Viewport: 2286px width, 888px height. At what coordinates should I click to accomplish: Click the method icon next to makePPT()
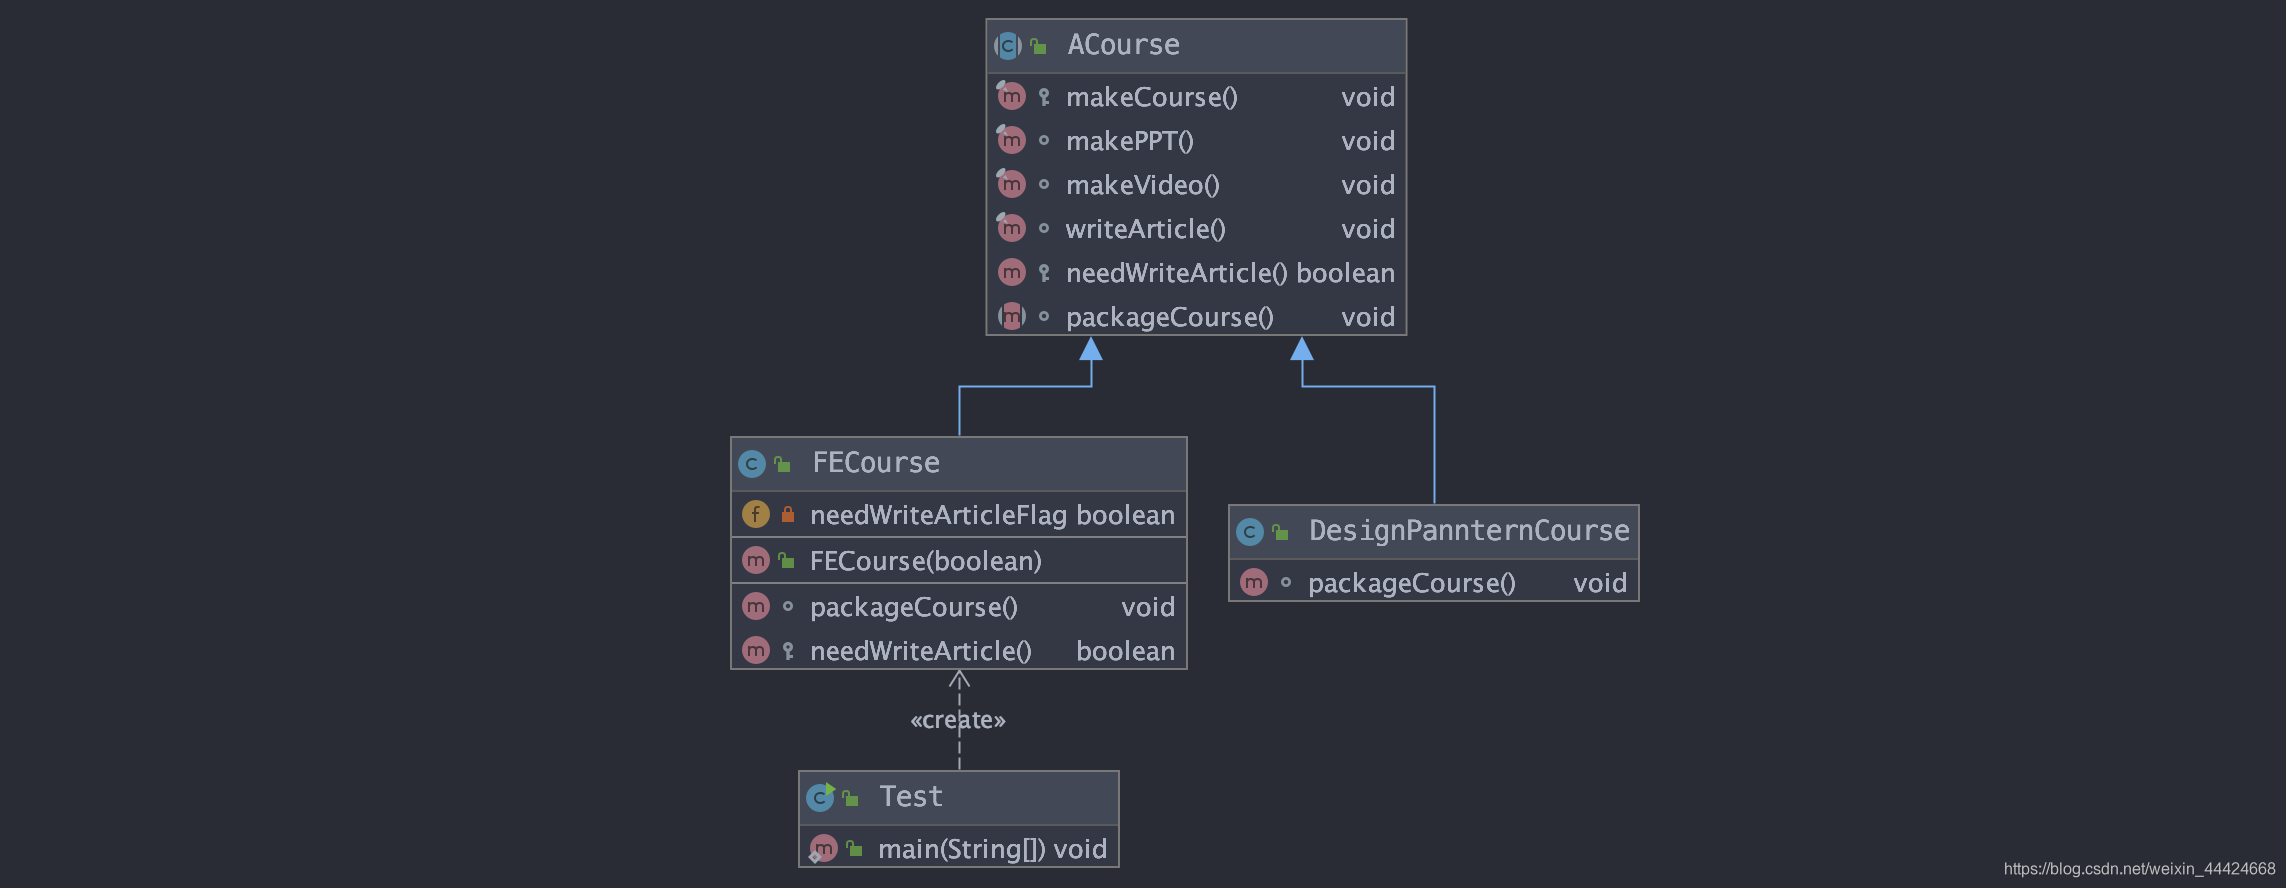click(1011, 140)
